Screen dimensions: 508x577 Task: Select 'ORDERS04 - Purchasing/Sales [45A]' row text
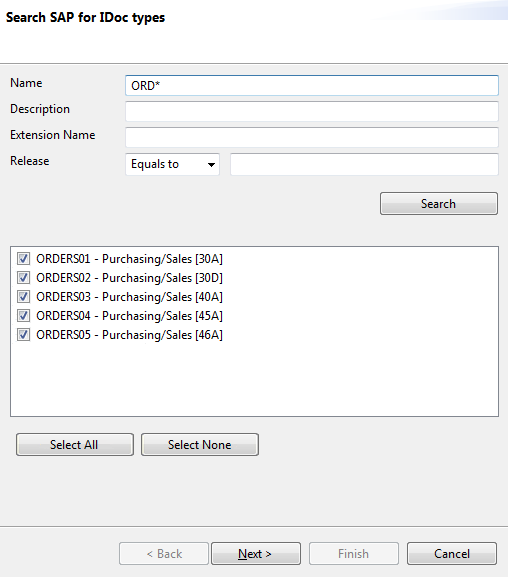coord(130,316)
